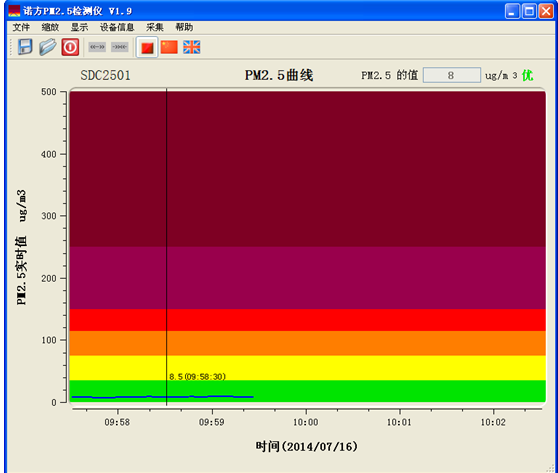Open file using the folder icon
This screenshot has height=473, width=558.
pyautogui.click(x=48, y=47)
